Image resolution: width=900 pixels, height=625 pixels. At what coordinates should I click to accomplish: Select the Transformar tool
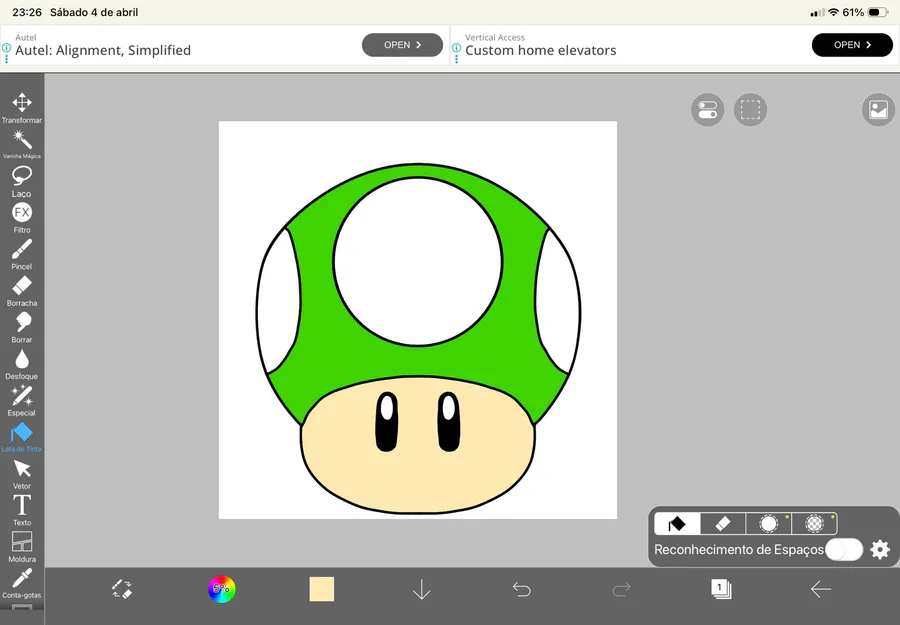pos(22,108)
